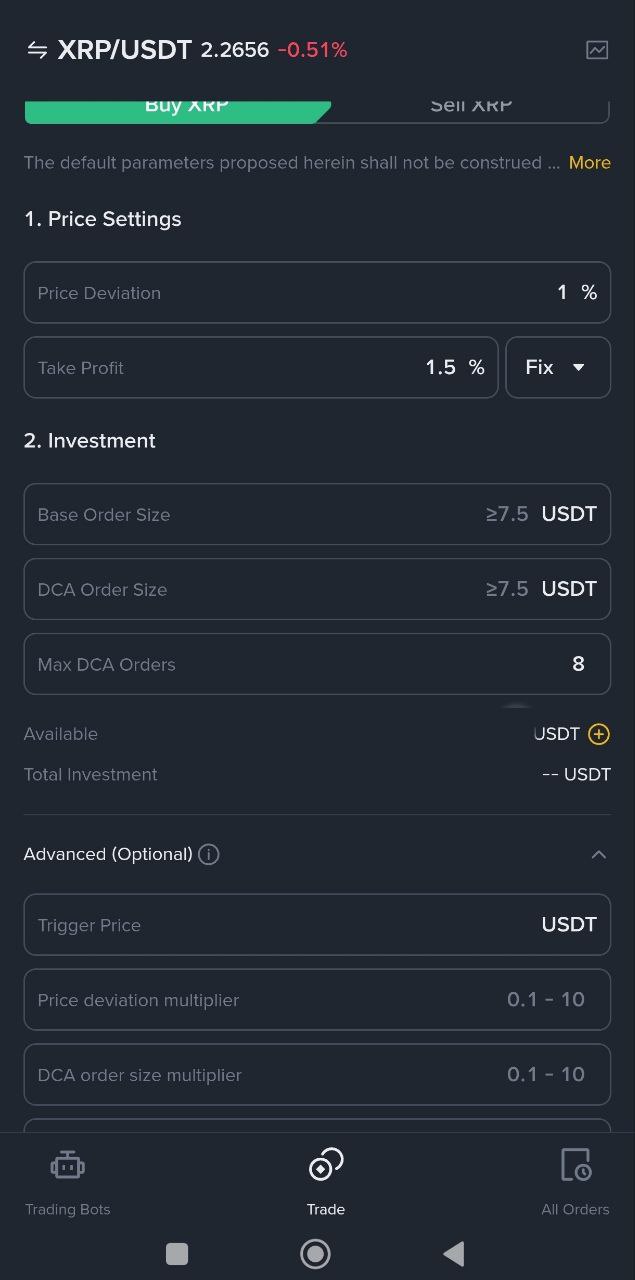Go to the Trade tab
635x1280 pixels.
(x=326, y=1180)
